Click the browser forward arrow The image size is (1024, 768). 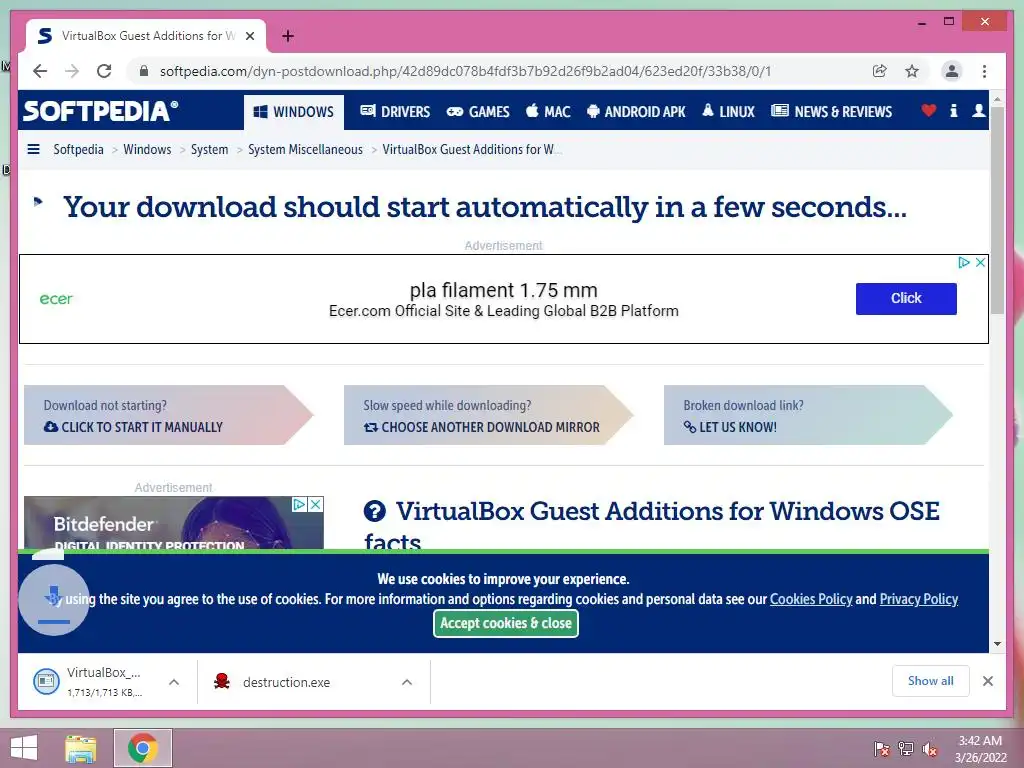(72, 71)
